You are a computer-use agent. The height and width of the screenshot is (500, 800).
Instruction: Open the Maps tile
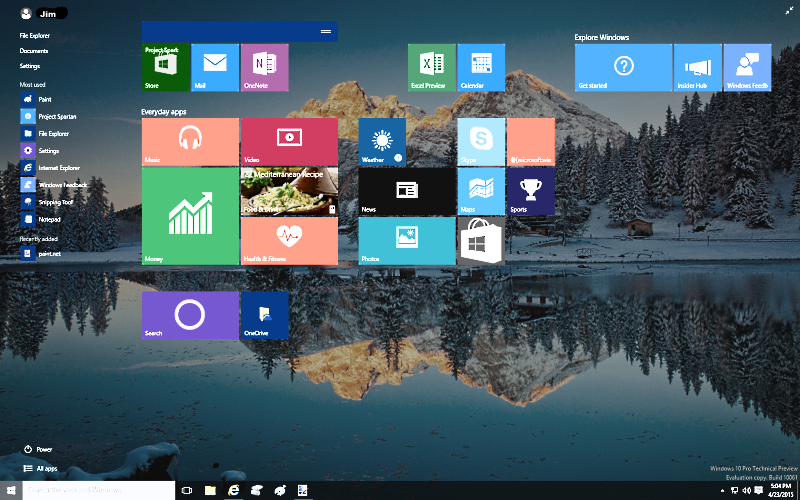[x=481, y=191]
